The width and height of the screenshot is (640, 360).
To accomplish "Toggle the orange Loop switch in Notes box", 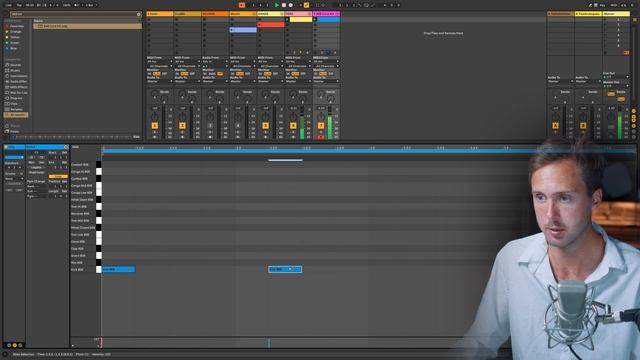I will pyautogui.click(x=58, y=176).
